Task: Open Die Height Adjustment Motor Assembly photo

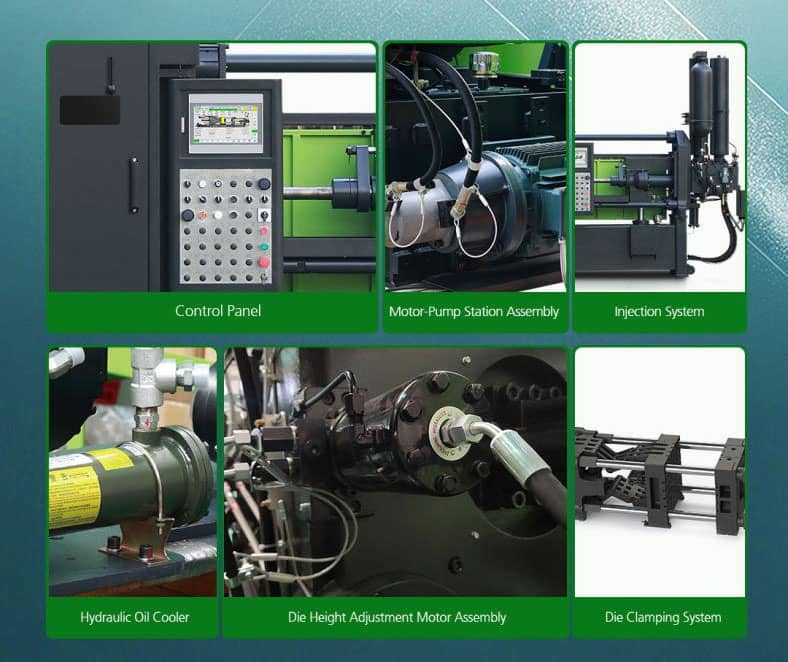Action: click(396, 472)
